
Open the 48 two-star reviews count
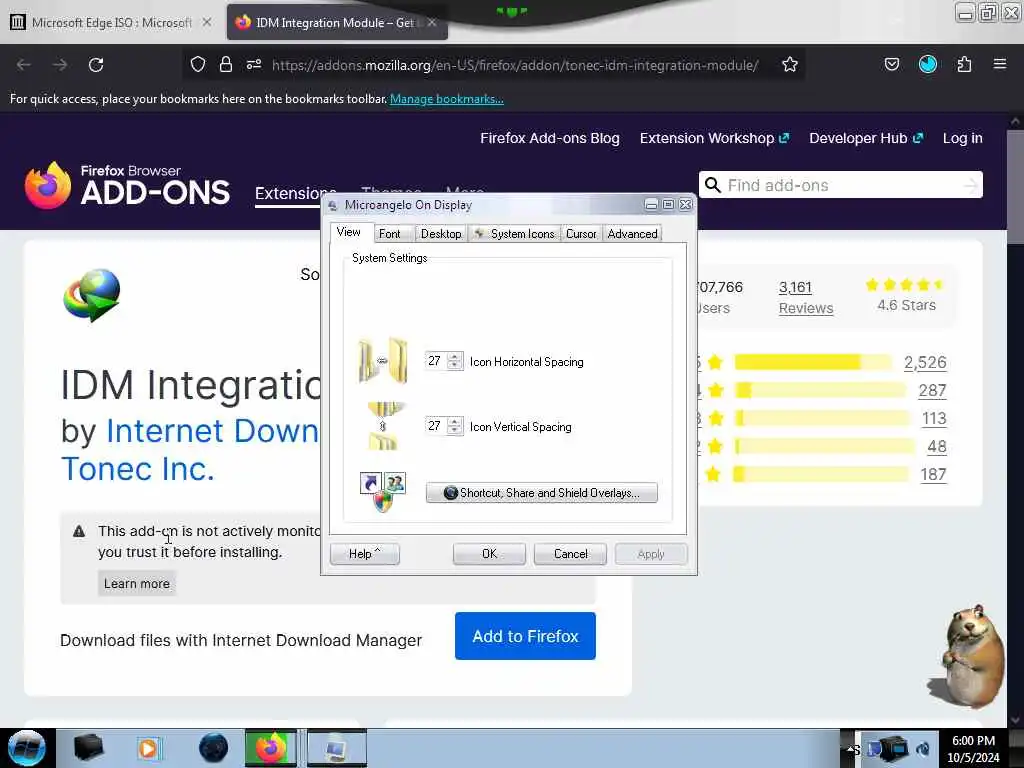936,447
